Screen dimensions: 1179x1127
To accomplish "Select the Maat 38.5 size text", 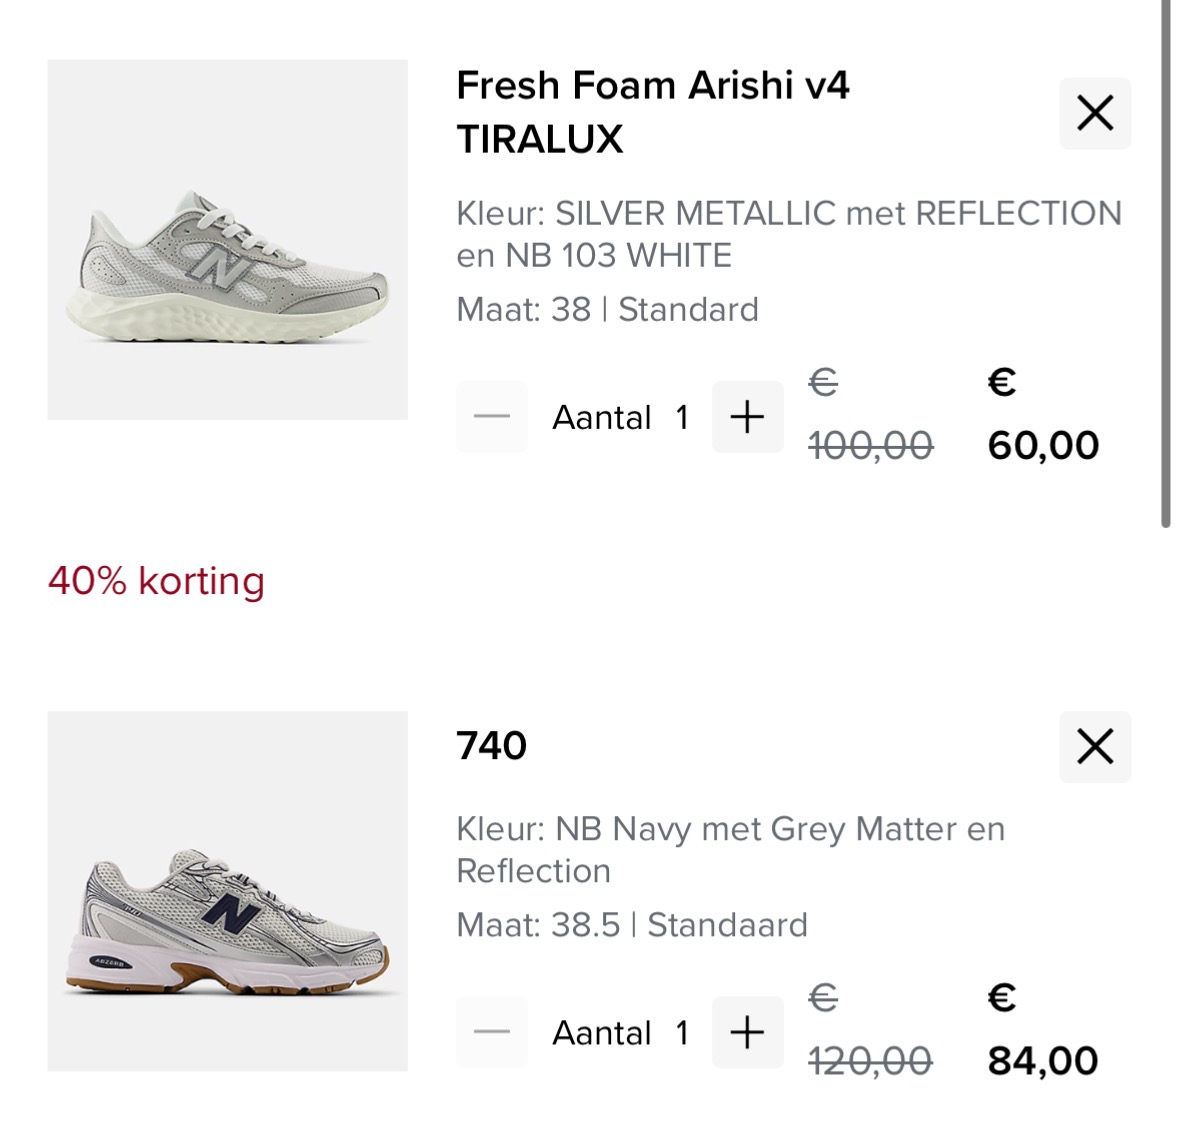I will tap(631, 925).
